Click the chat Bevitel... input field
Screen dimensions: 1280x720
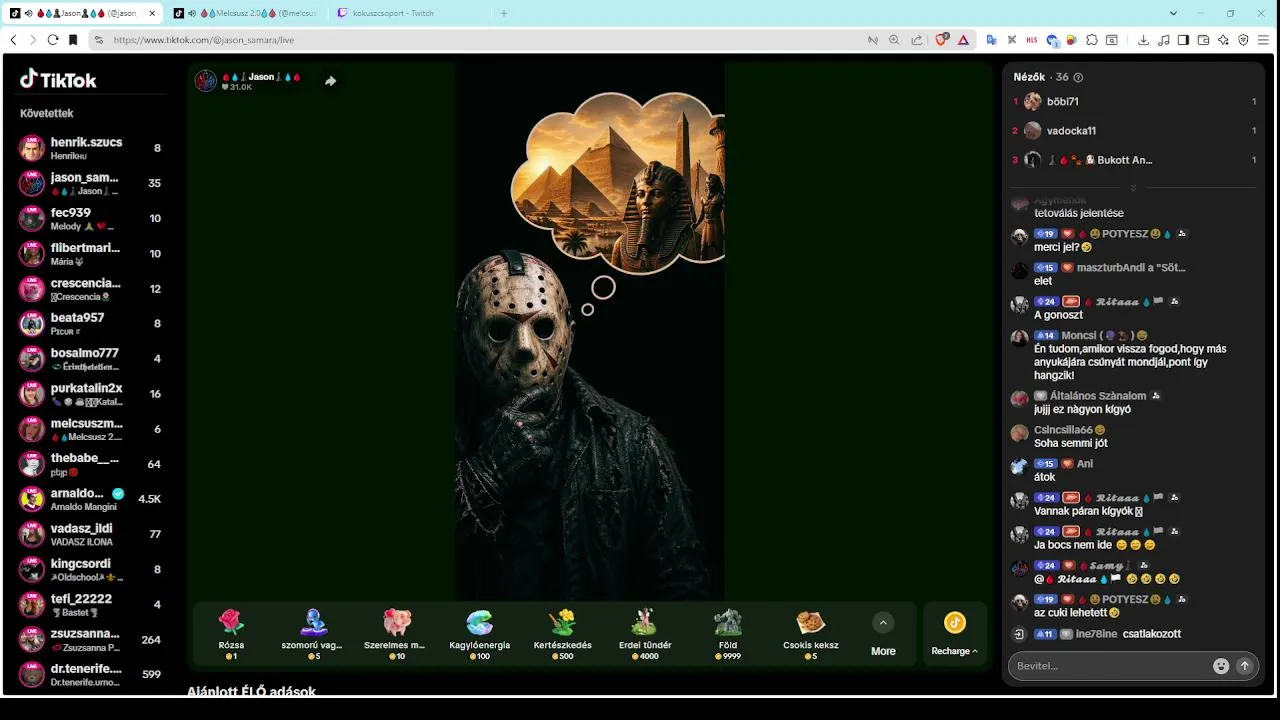click(1110, 666)
